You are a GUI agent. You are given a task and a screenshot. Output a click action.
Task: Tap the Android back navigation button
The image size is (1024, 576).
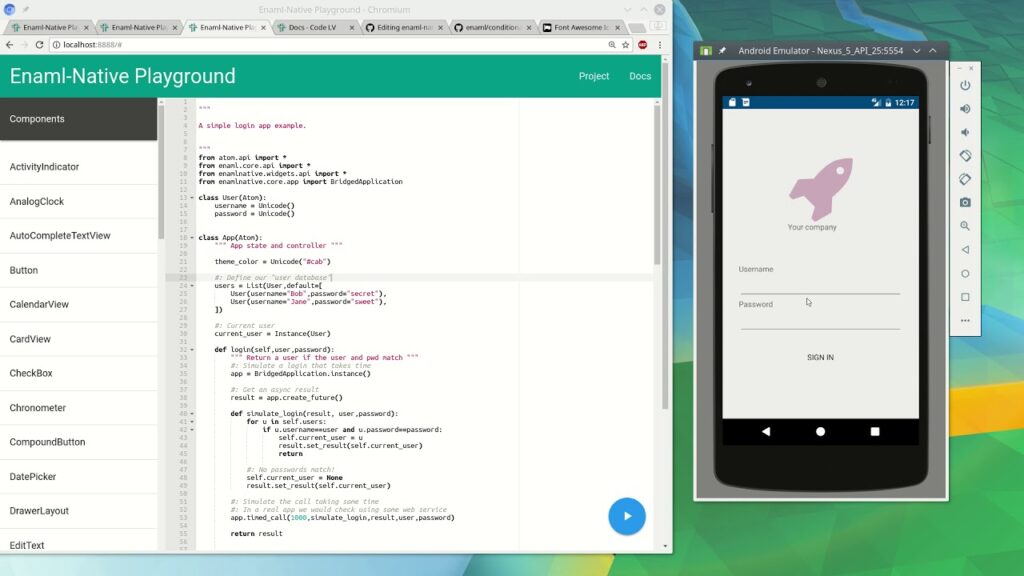pos(765,431)
